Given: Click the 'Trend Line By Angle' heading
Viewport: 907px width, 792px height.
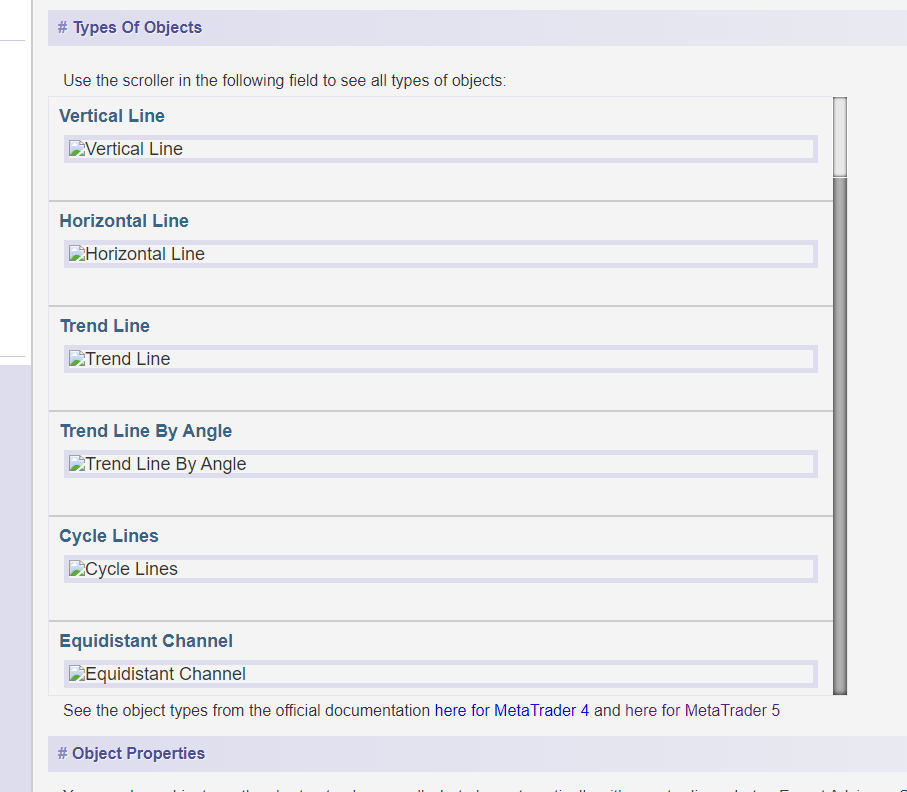Looking at the screenshot, I should pos(146,431).
